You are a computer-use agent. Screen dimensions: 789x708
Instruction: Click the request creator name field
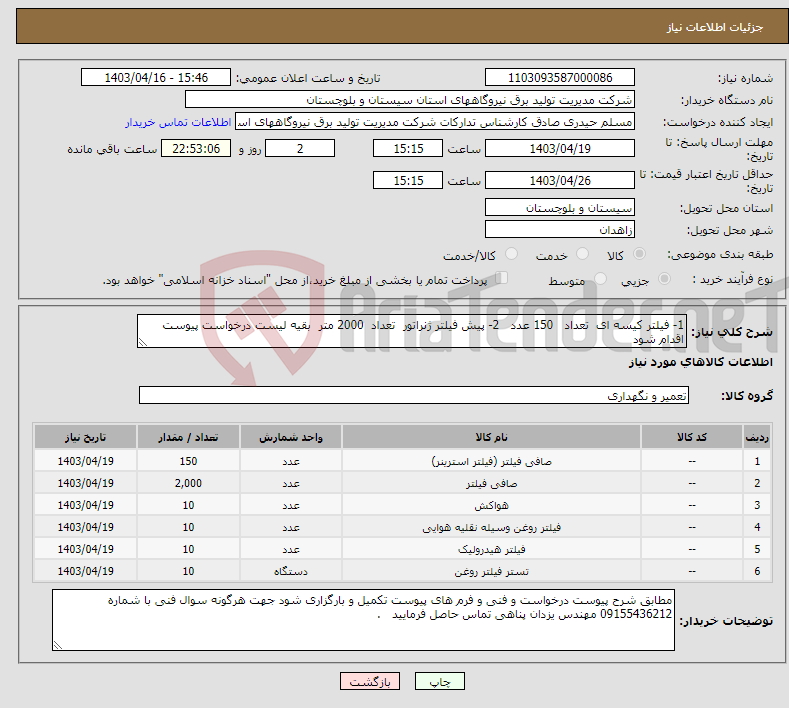pyautogui.click(x=435, y=122)
